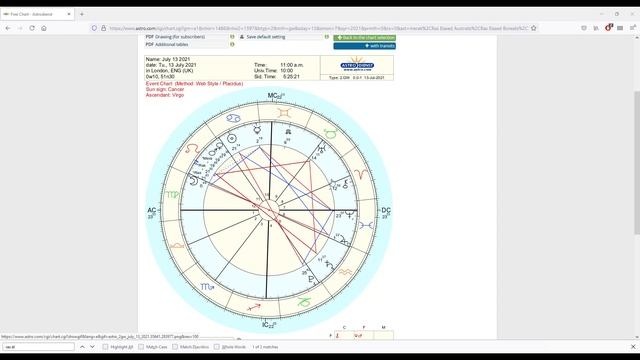Viewport: 640px width, 360px height.
Task: Click the Virgo sign glyph on wheel
Action: [172, 195]
